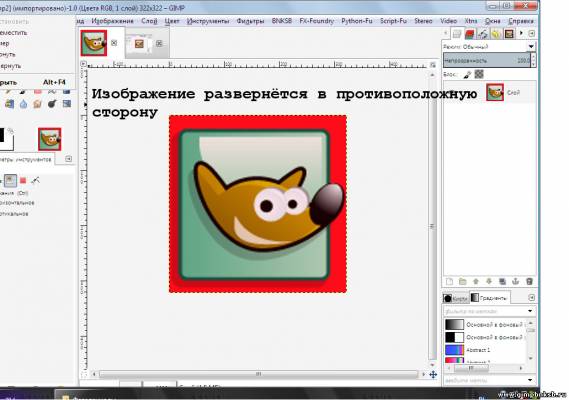Close the second image tab
The height and width of the screenshot is (400, 569).
(x=159, y=44)
